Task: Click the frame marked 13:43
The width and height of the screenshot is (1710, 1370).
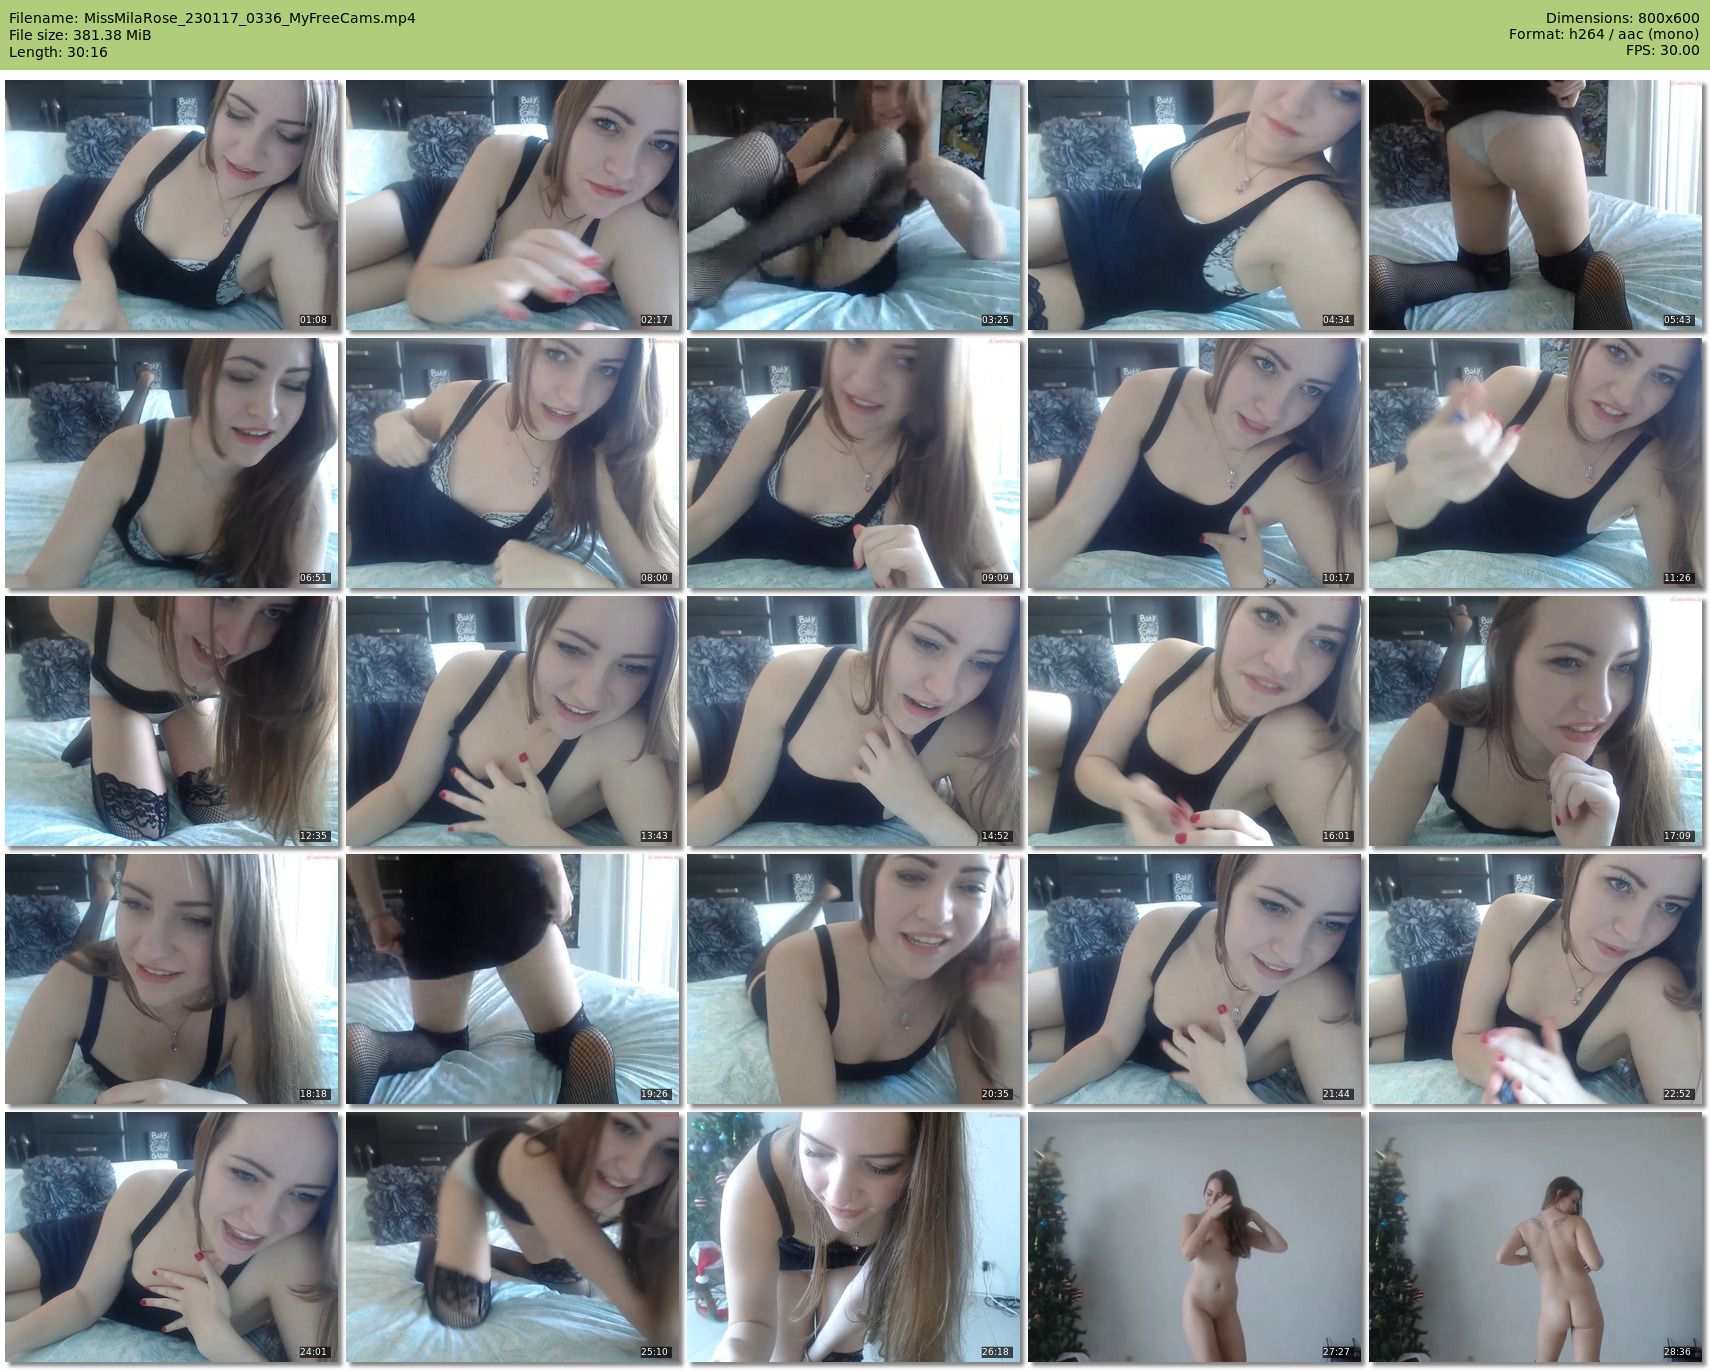Action: (x=513, y=721)
